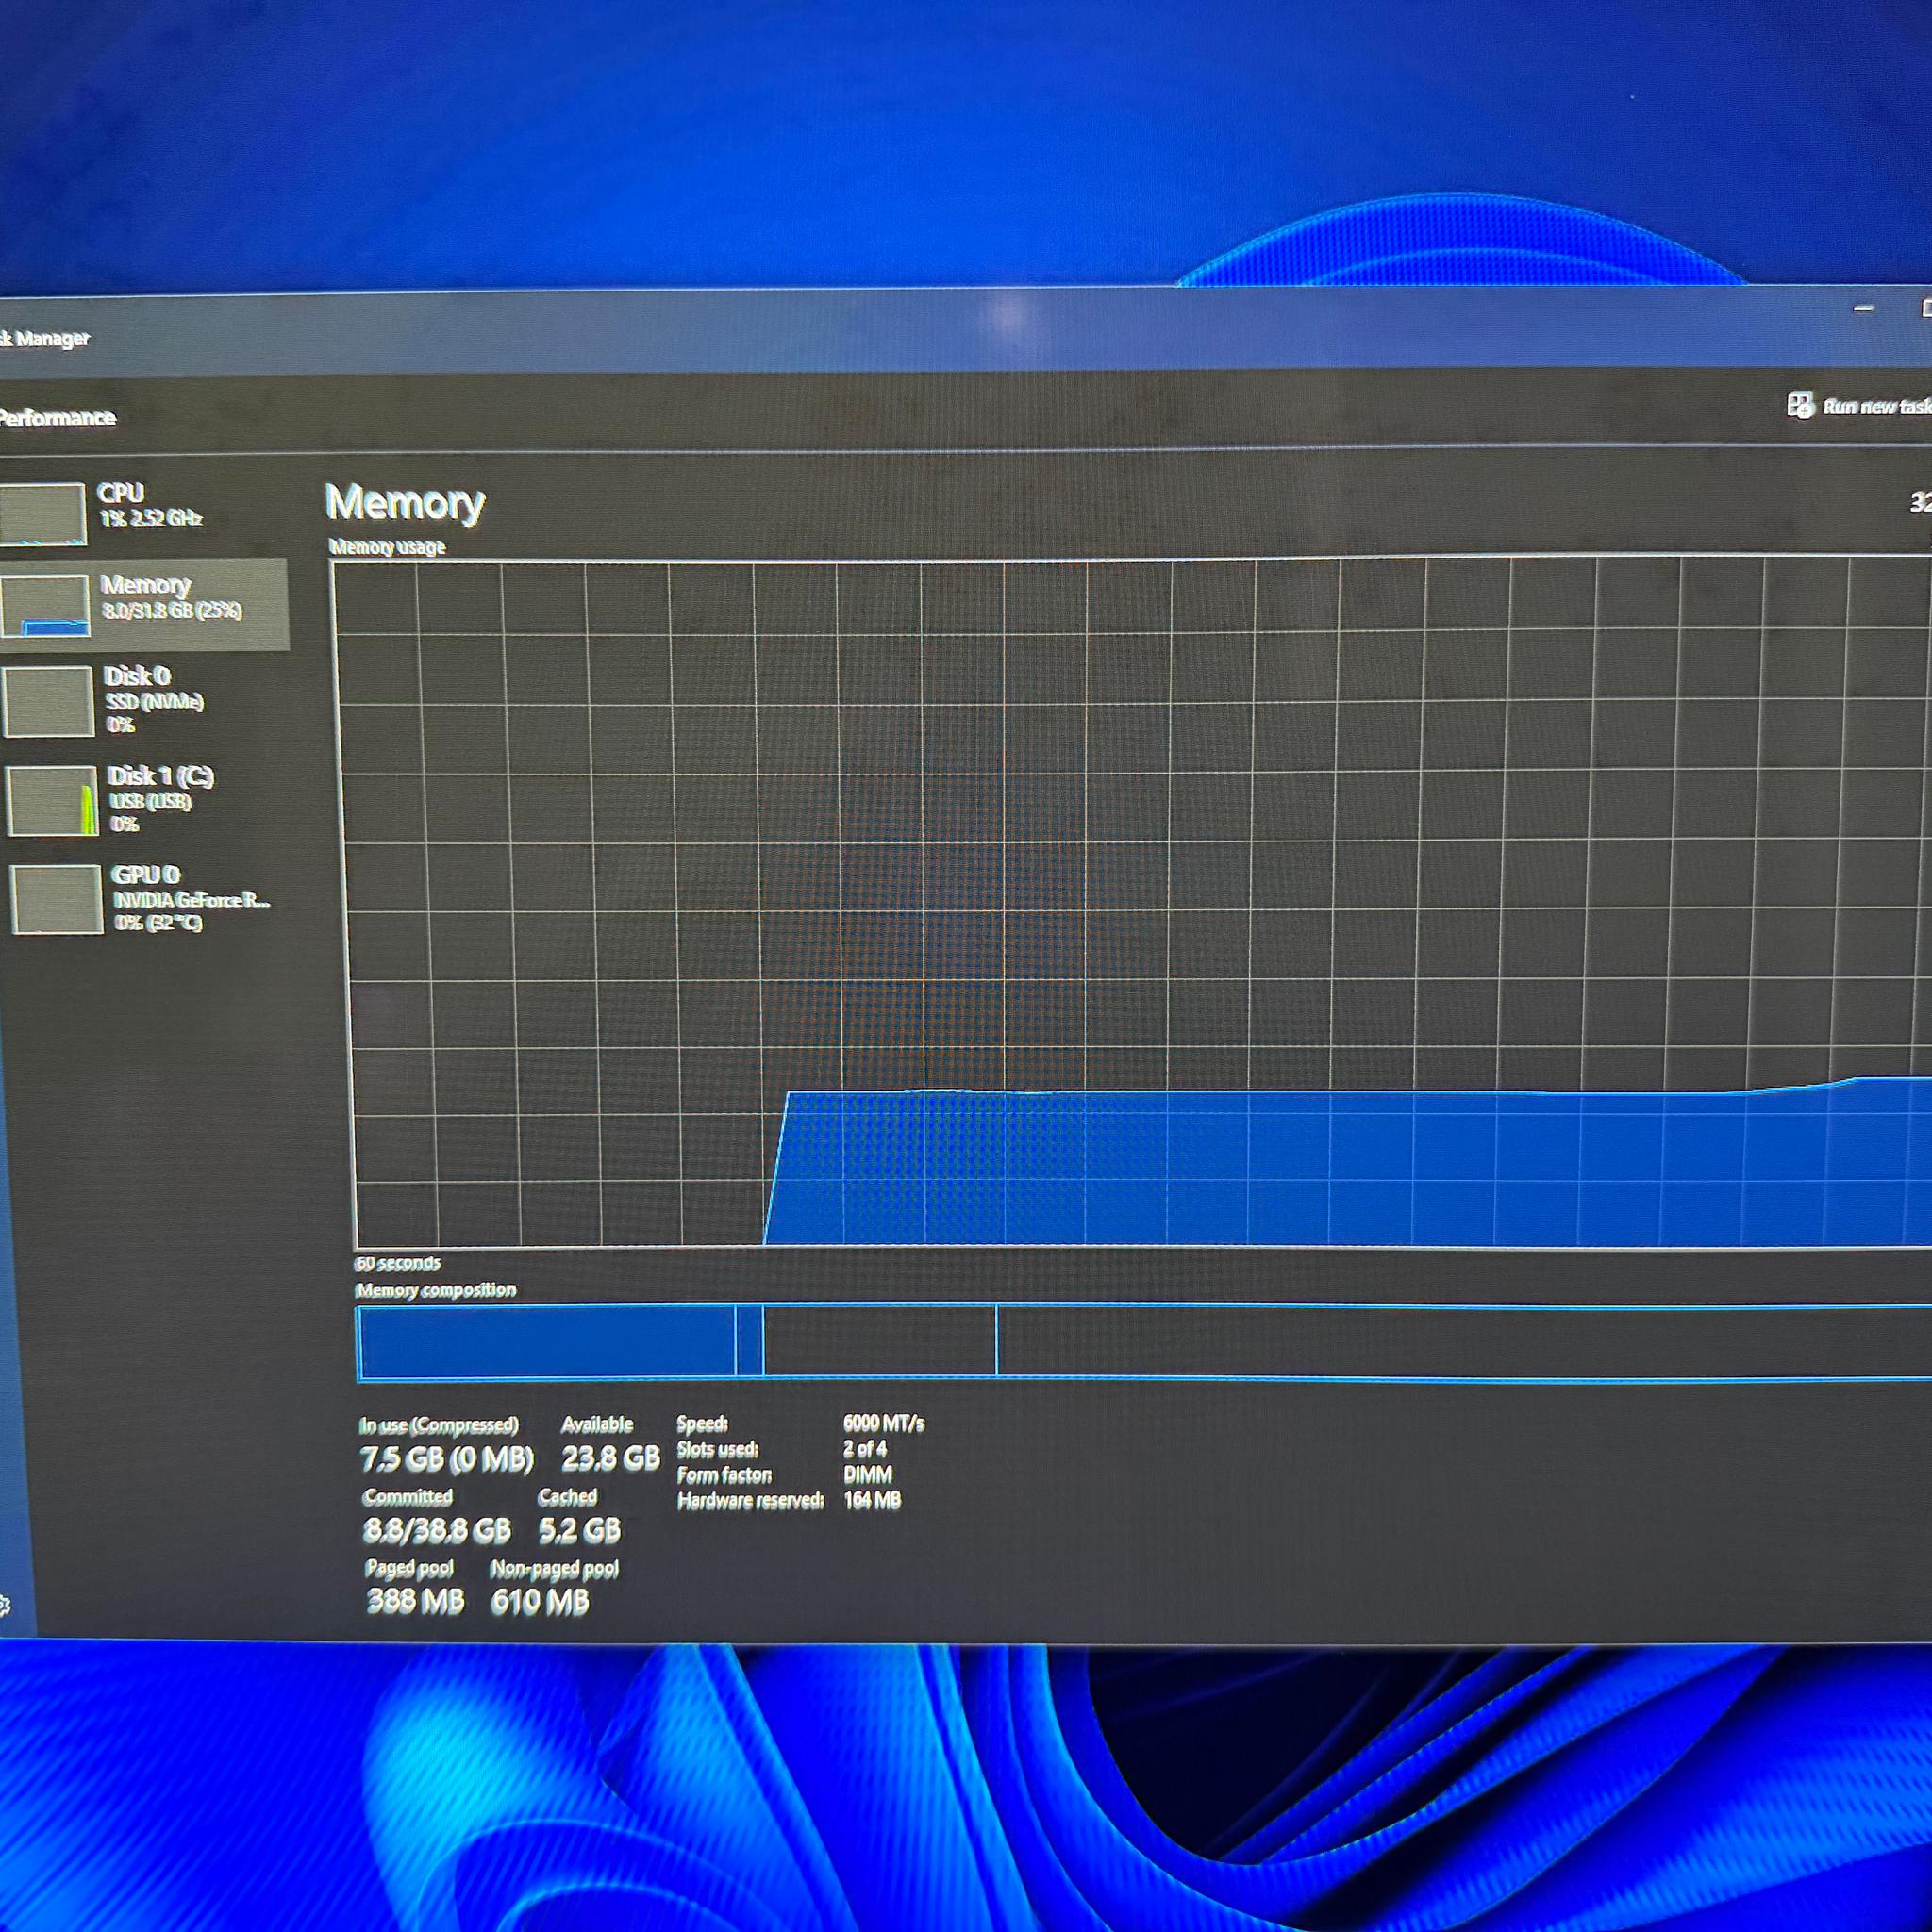Viewport: 1932px width, 1932px height.
Task: Click the Form factor DIMM value
Action: click(868, 1474)
